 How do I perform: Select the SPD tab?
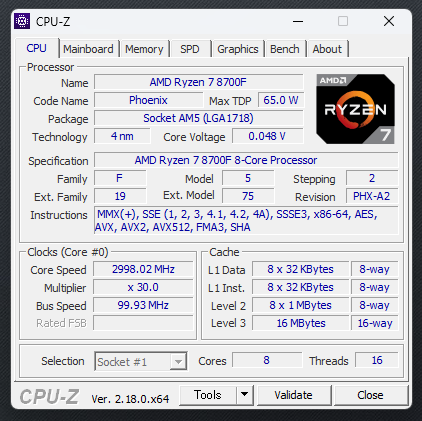coord(190,49)
